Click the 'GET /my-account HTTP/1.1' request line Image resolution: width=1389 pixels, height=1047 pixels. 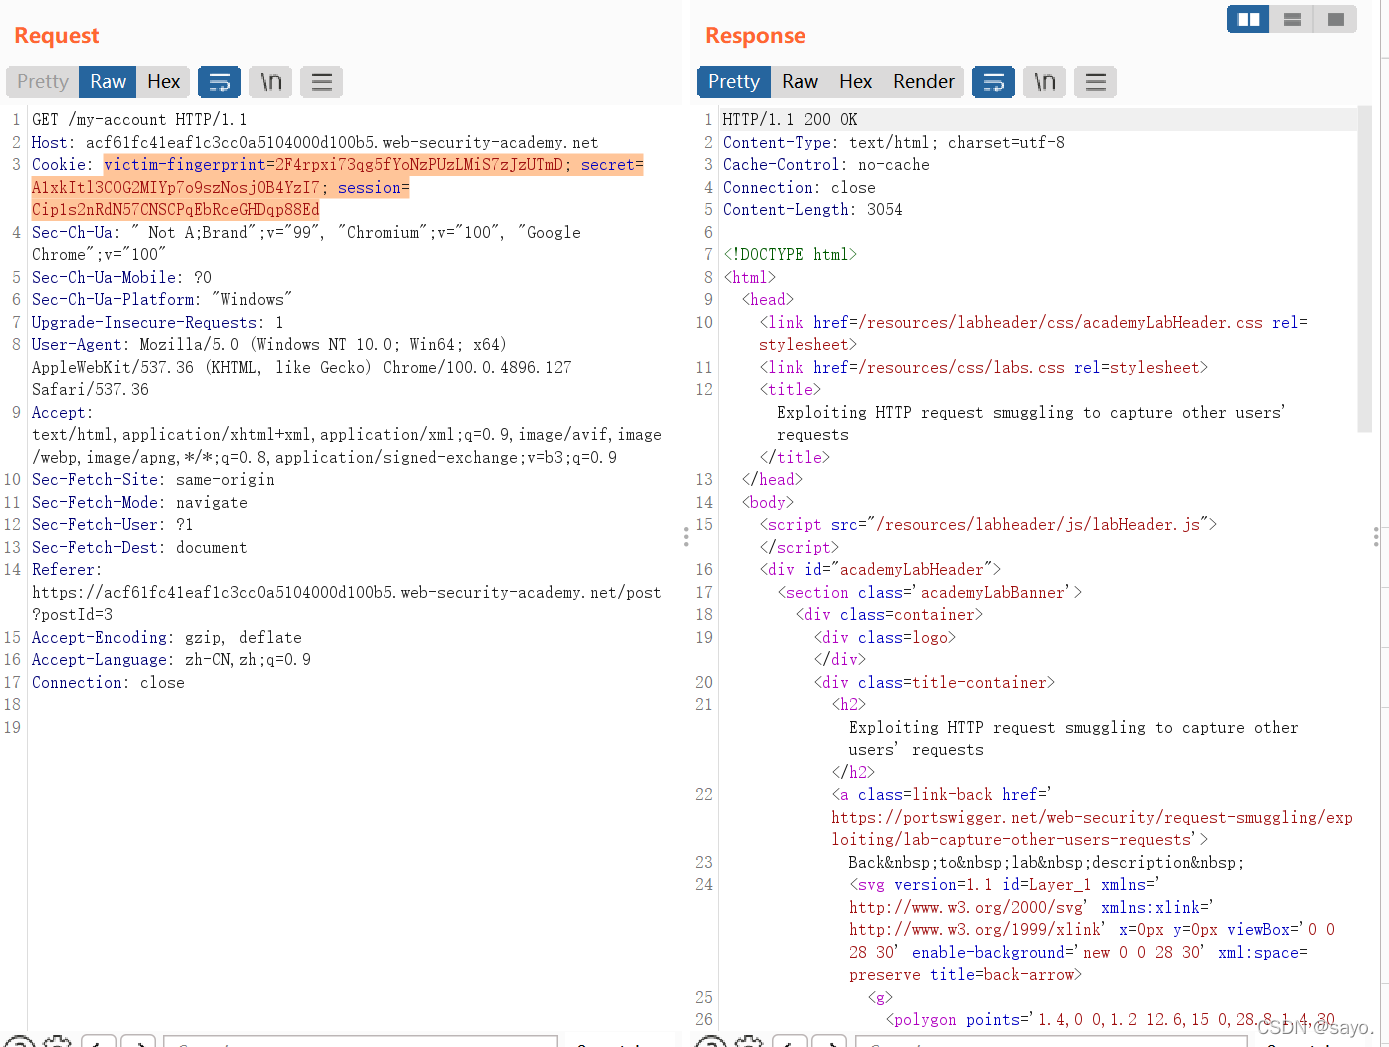139,120
